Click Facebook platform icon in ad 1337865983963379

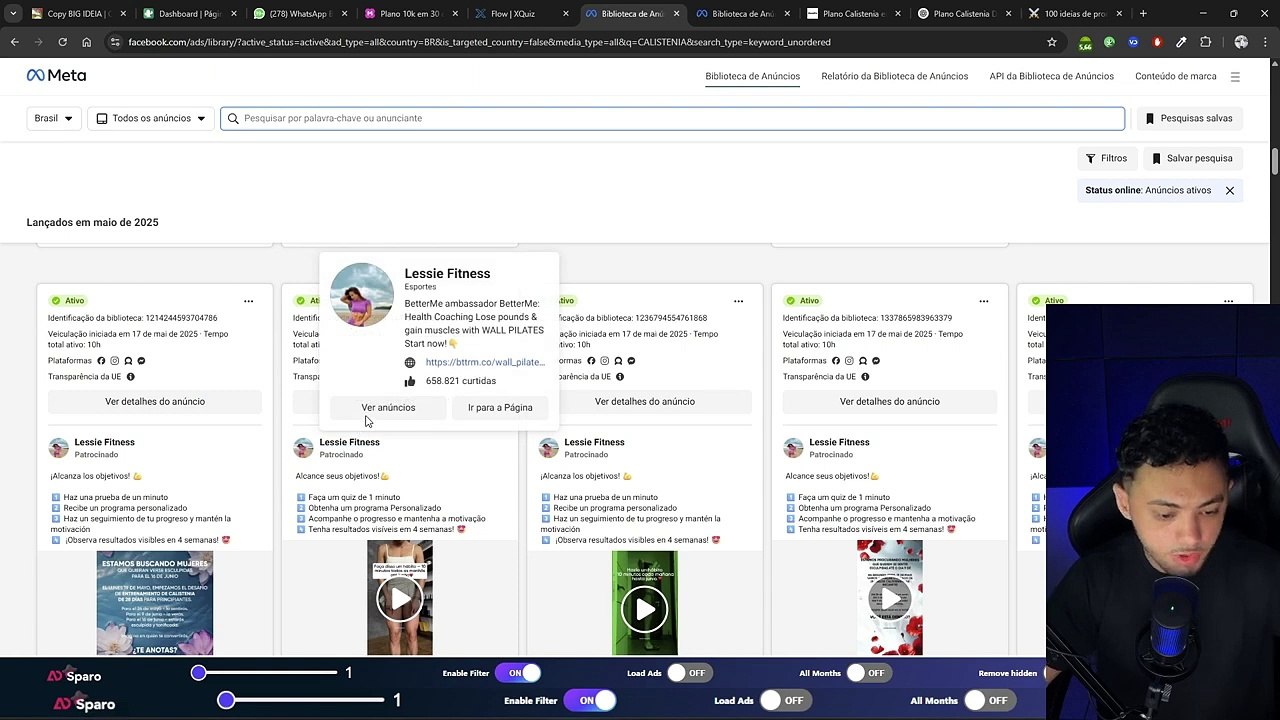click(836, 360)
